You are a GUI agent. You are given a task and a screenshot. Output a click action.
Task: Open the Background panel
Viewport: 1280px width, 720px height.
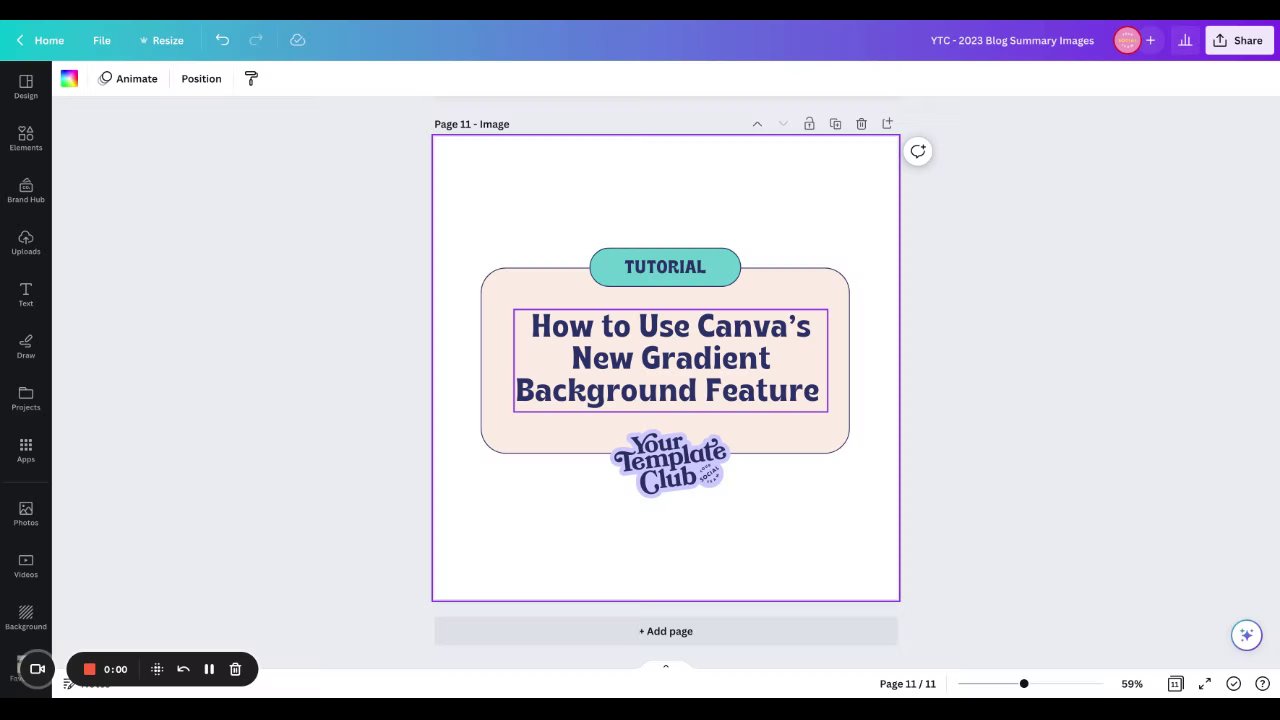[26, 617]
